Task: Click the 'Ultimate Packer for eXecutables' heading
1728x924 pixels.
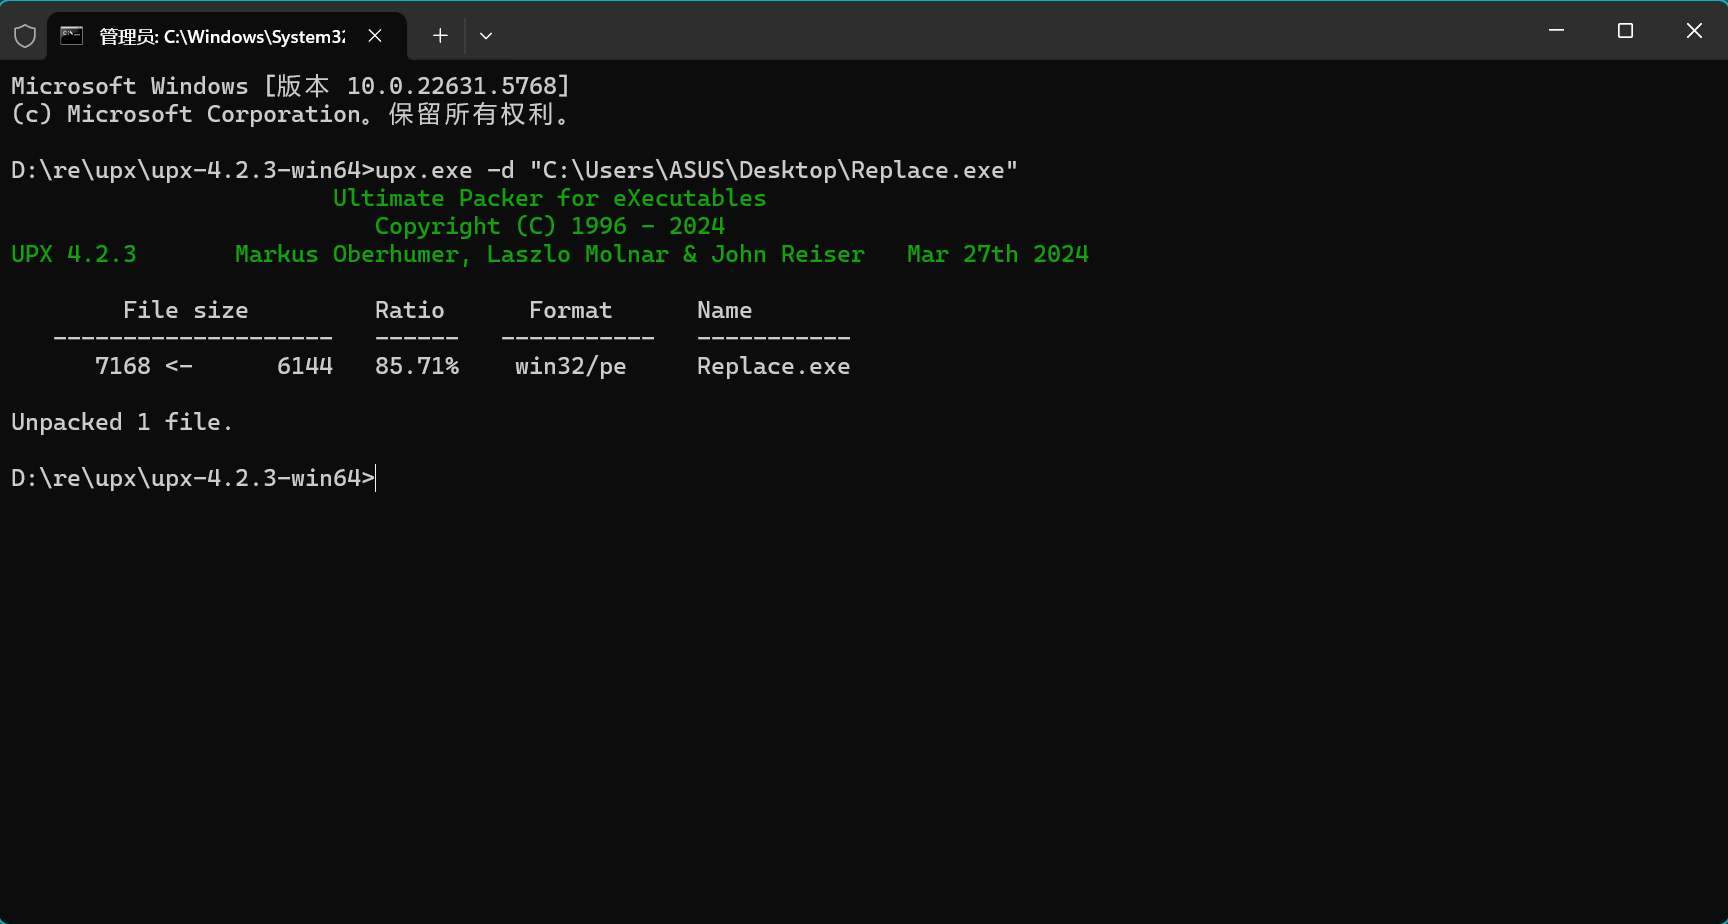Action: [550, 198]
